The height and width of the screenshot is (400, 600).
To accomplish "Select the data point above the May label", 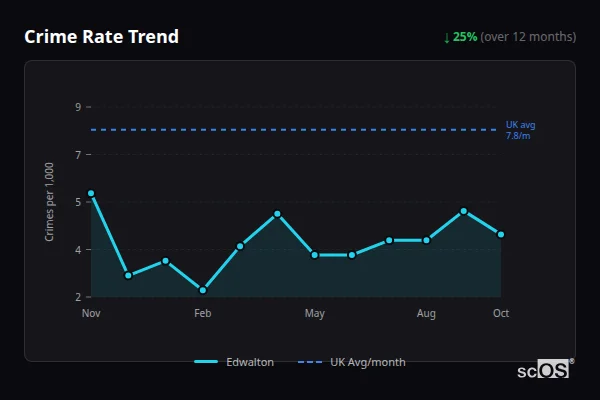I will [x=315, y=255].
